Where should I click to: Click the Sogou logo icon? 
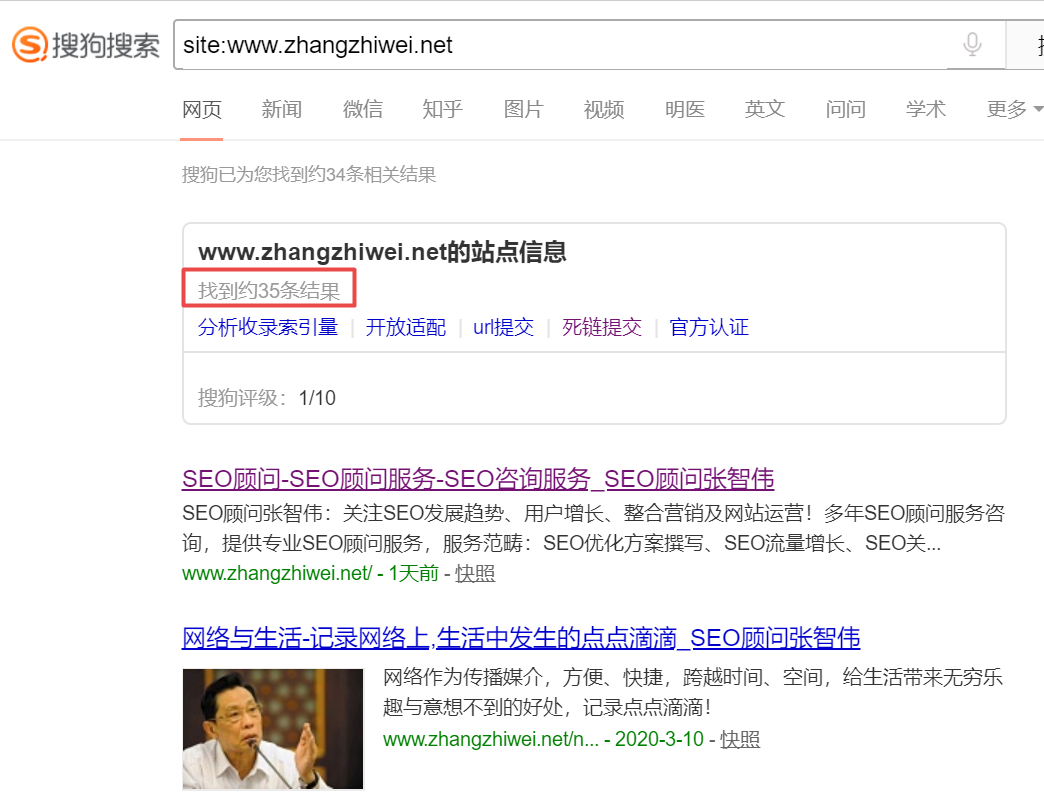[30, 45]
